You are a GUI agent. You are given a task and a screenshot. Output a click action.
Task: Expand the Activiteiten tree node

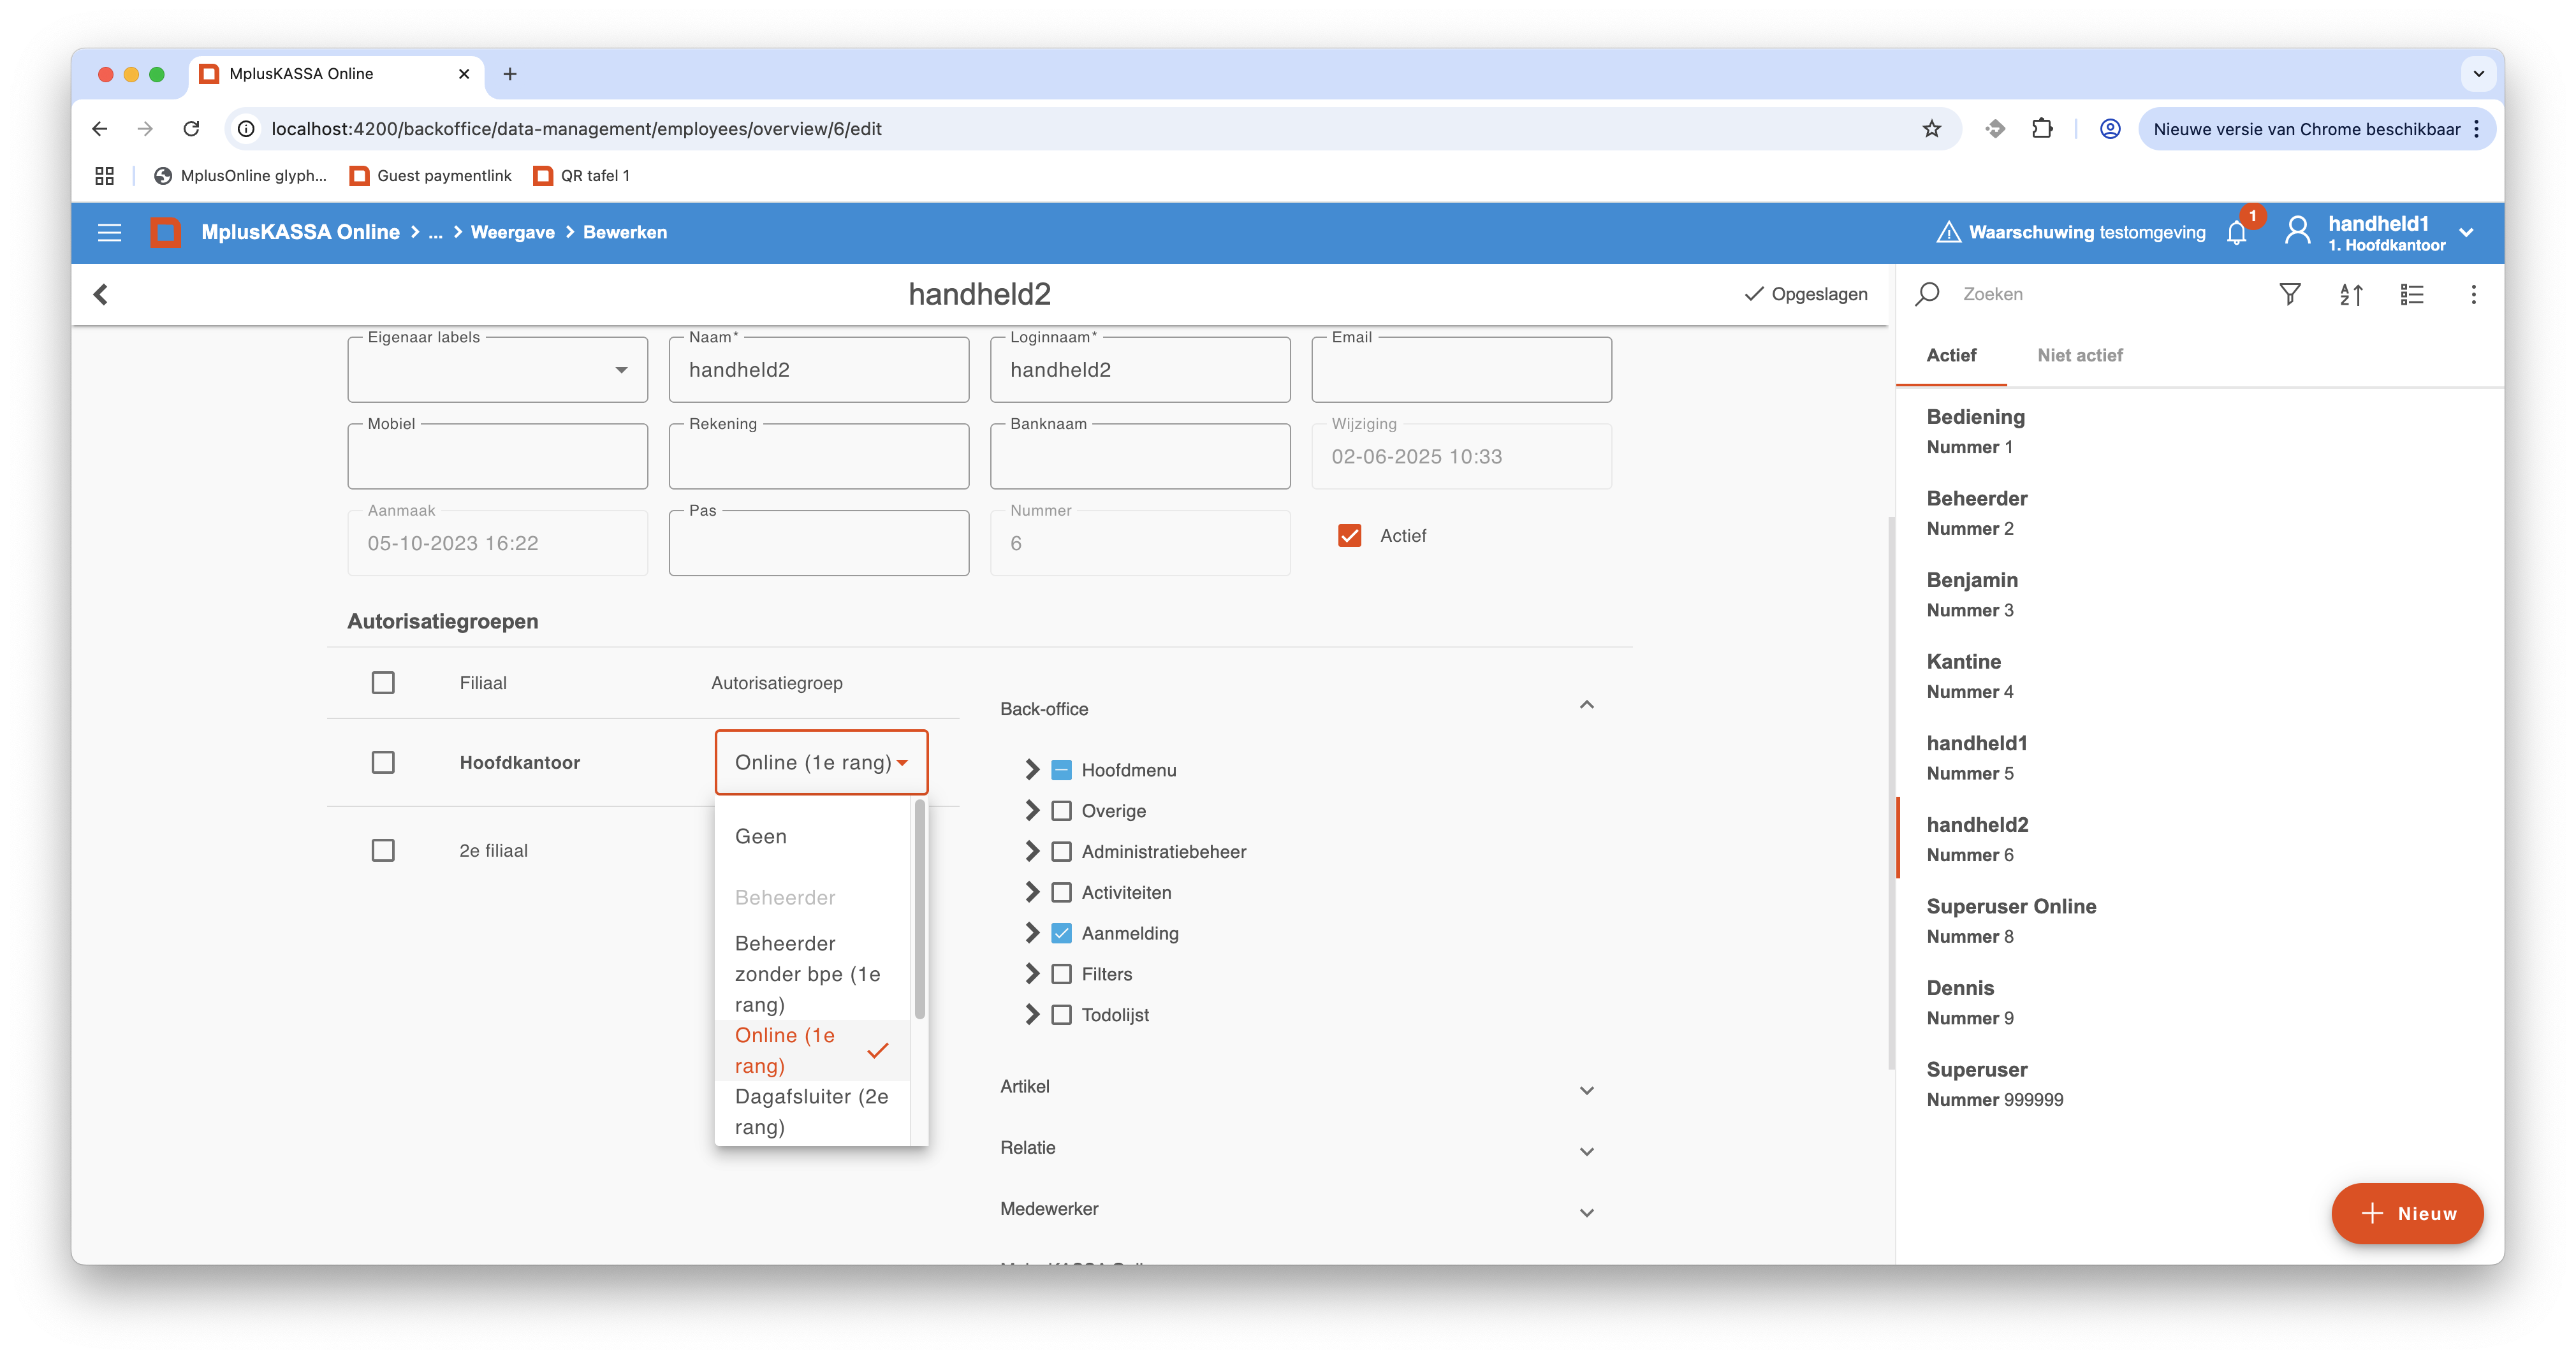1032,892
